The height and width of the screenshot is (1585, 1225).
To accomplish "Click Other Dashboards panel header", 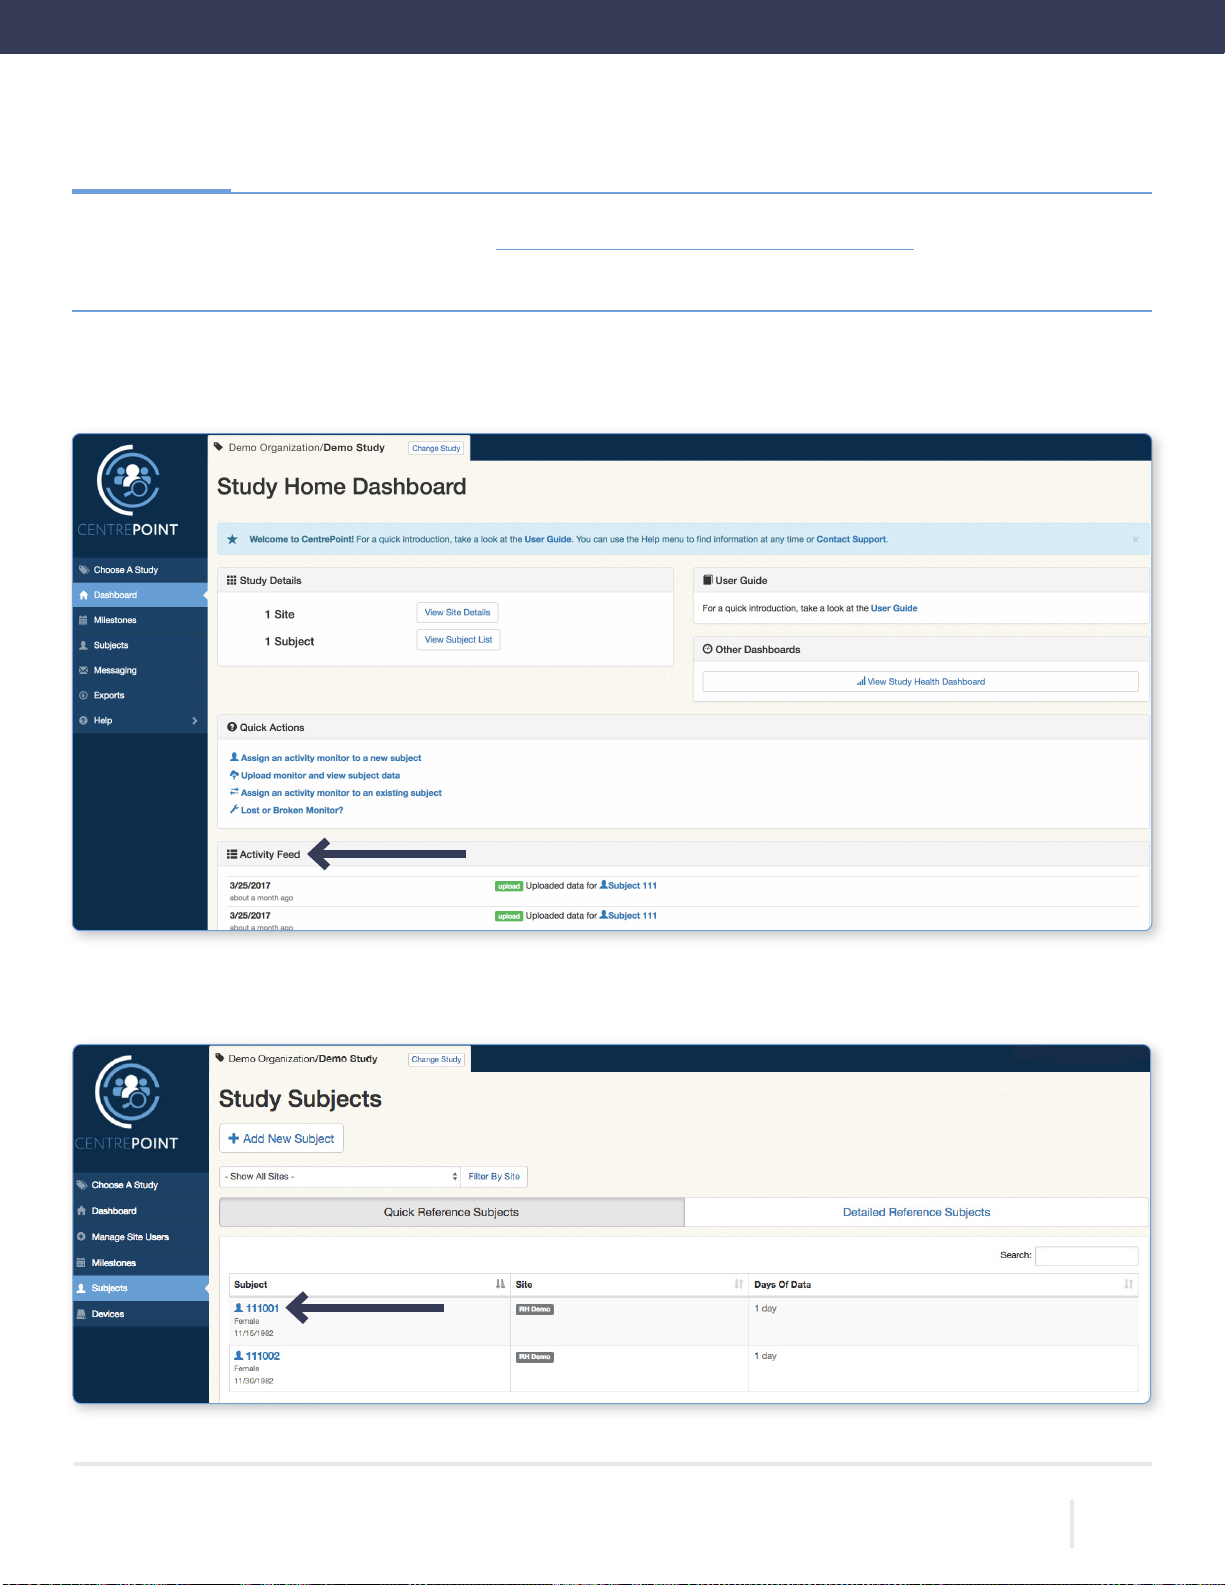I will [921, 649].
